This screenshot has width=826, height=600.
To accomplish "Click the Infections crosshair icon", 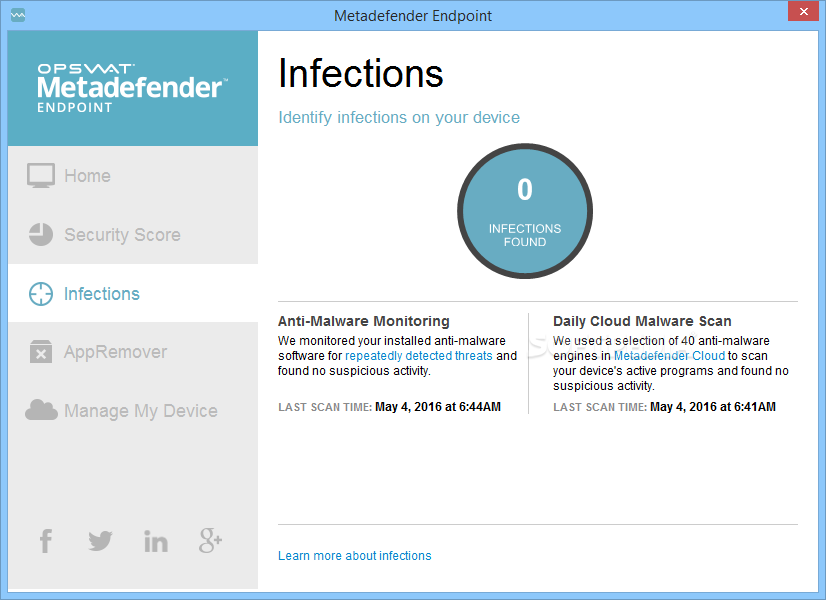I will (x=41, y=293).
